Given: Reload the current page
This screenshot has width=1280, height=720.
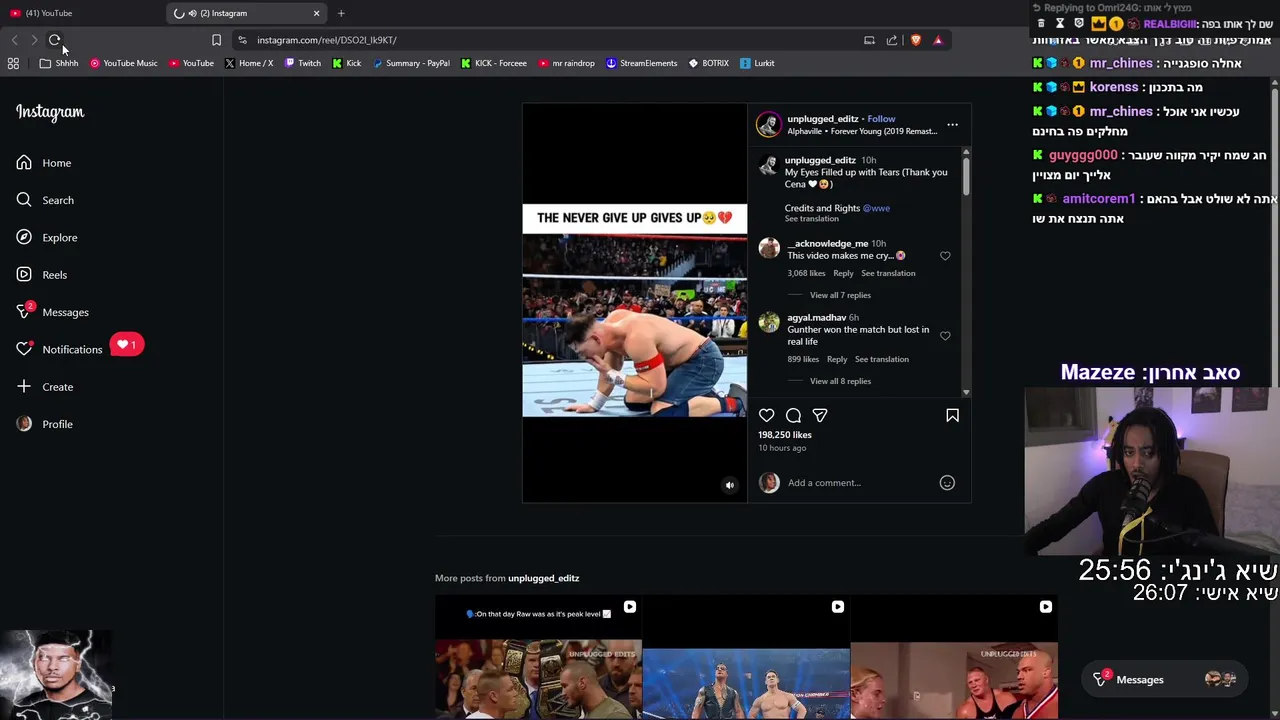Looking at the screenshot, I should point(54,40).
